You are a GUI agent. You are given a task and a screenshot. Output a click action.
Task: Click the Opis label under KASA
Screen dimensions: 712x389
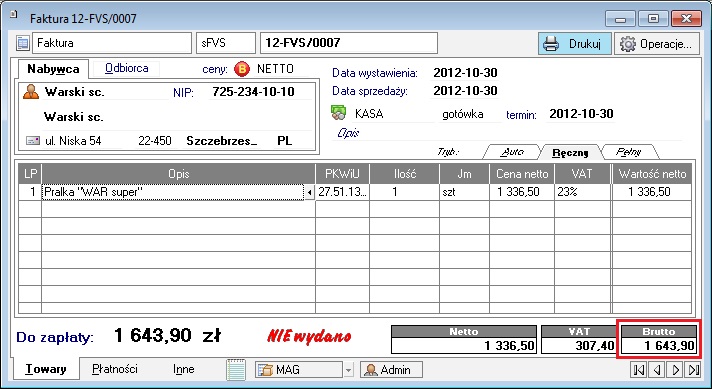[348, 133]
